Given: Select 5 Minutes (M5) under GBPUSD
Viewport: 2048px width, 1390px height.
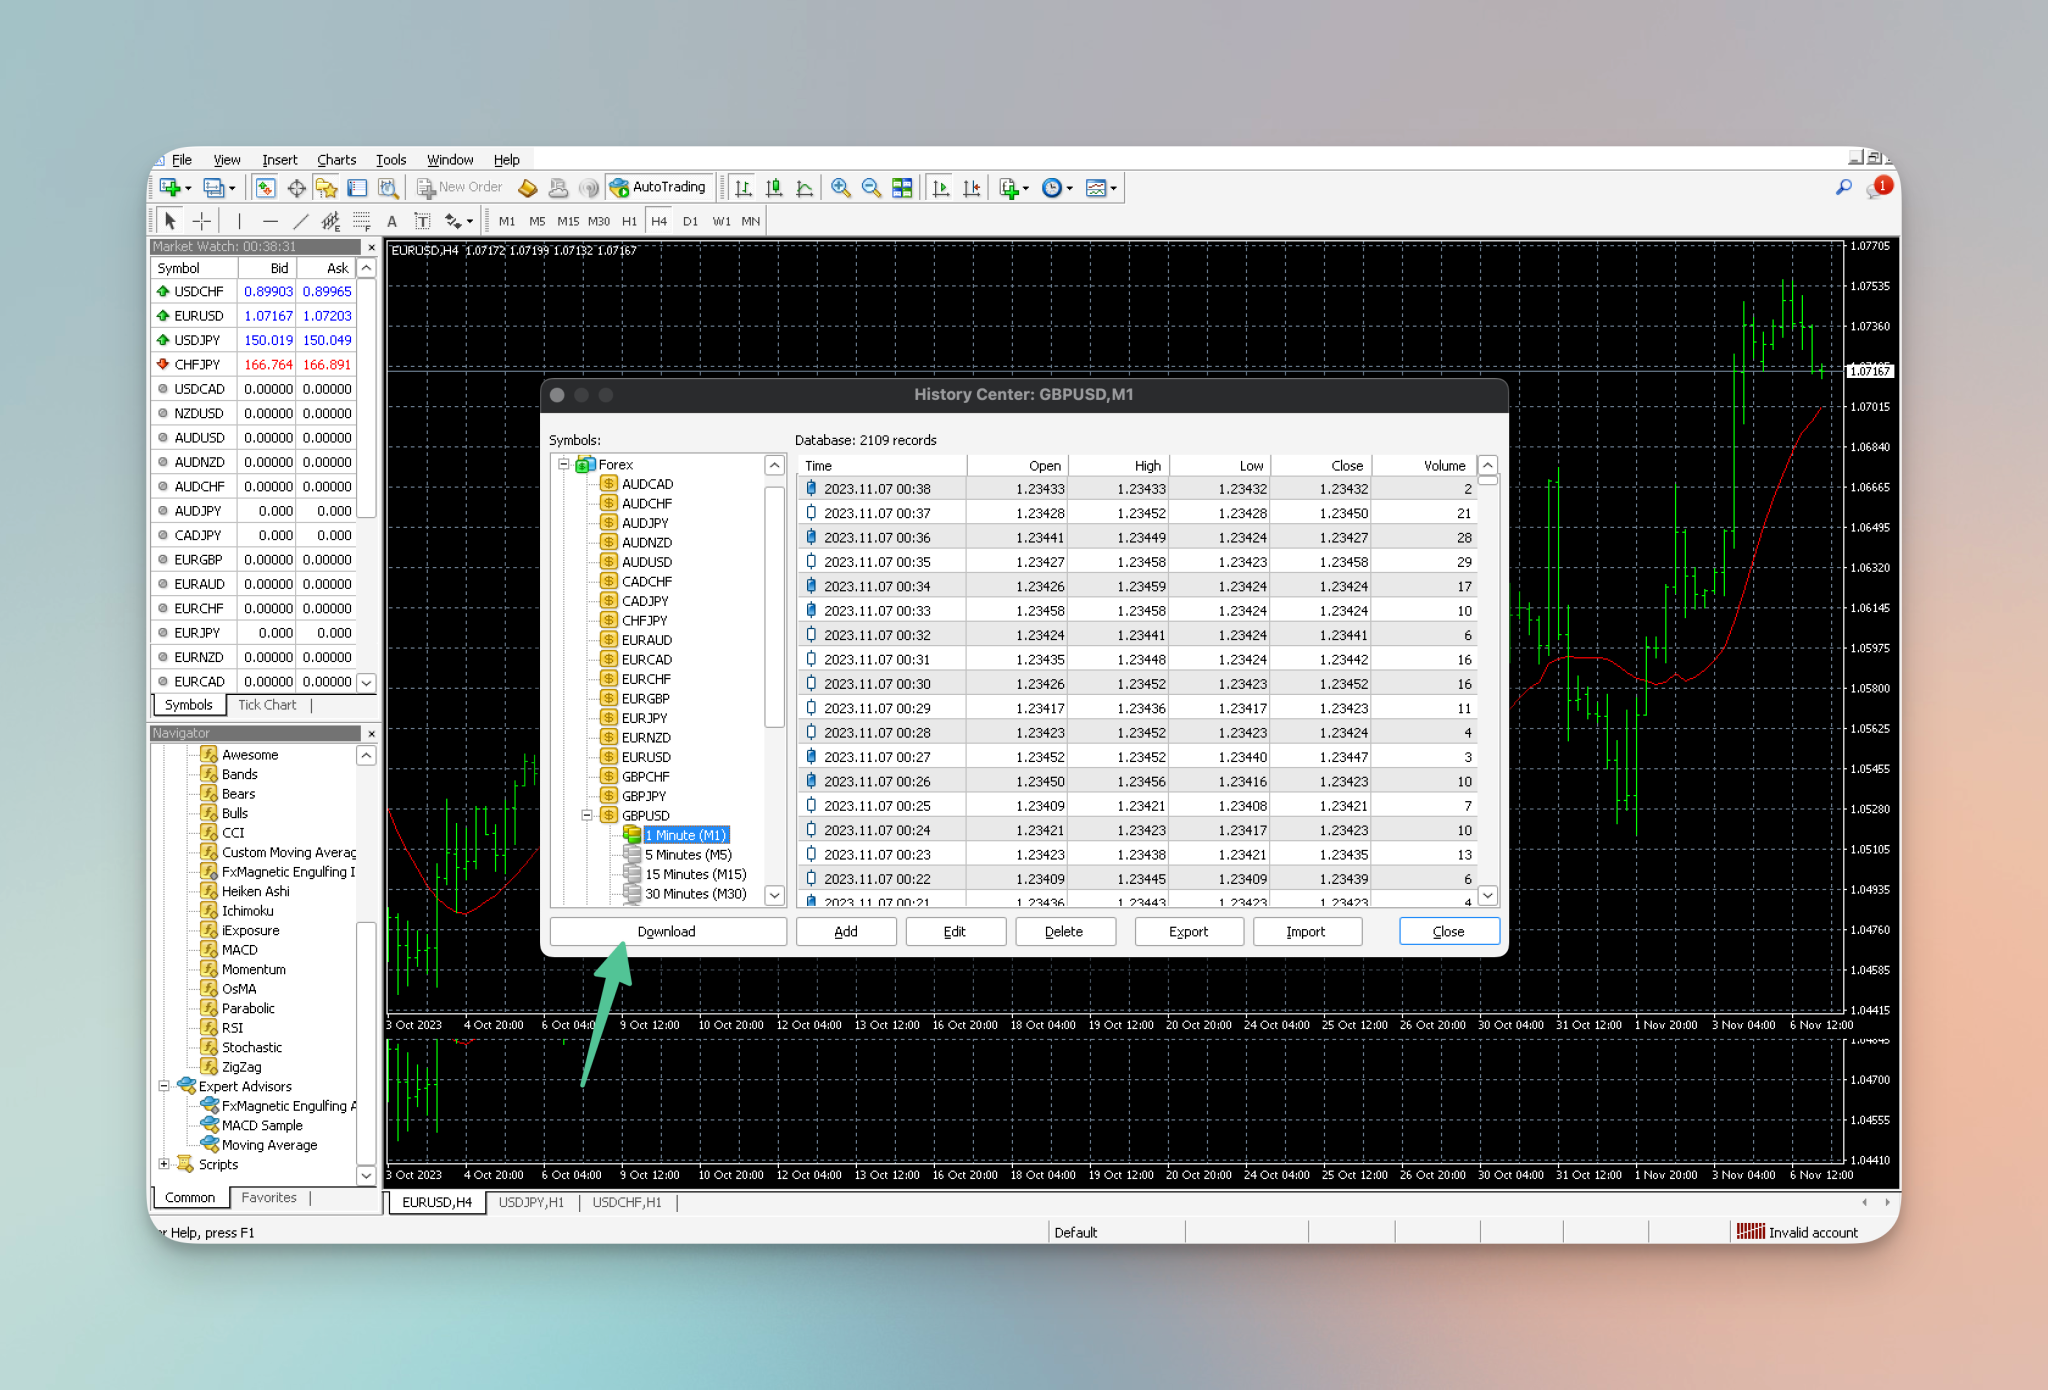Looking at the screenshot, I should (688, 855).
